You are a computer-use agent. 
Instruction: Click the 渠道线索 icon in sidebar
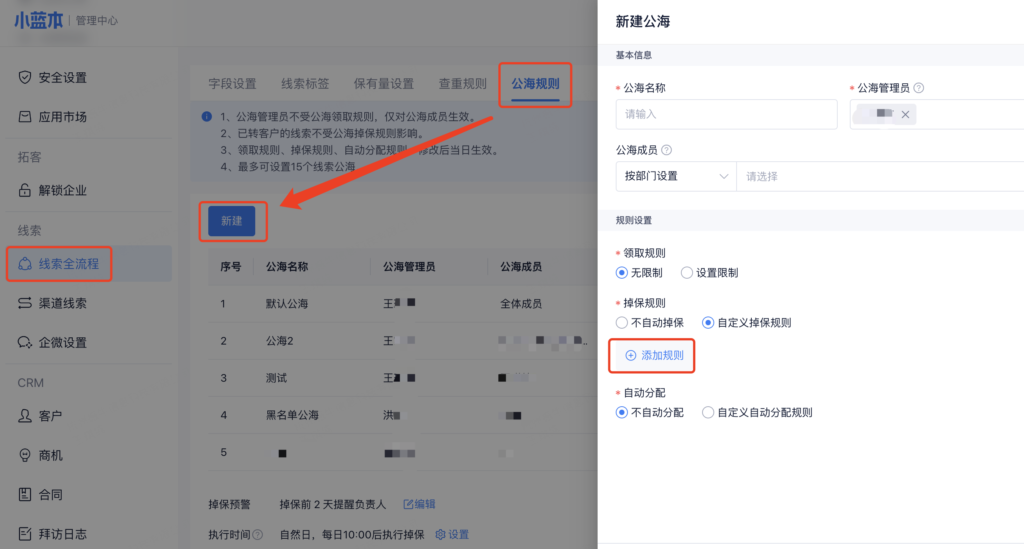tap(25, 303)
